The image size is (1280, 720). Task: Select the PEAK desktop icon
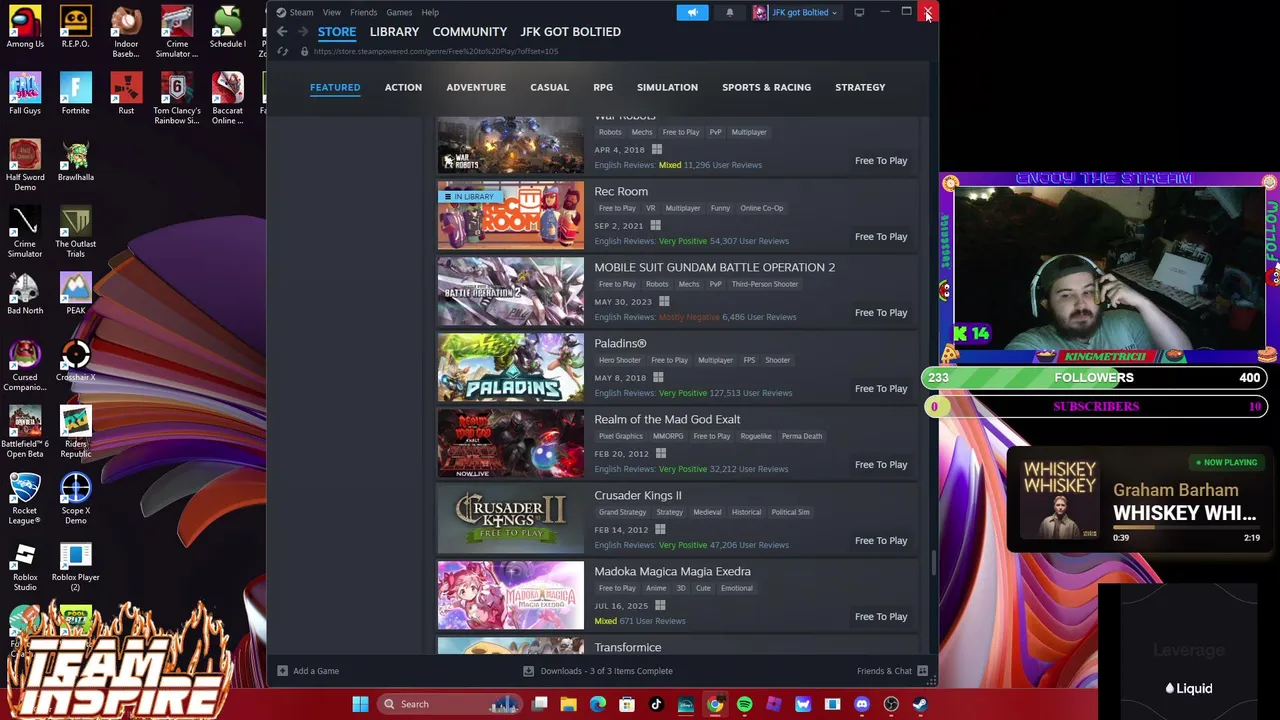[x=75, y=294]
